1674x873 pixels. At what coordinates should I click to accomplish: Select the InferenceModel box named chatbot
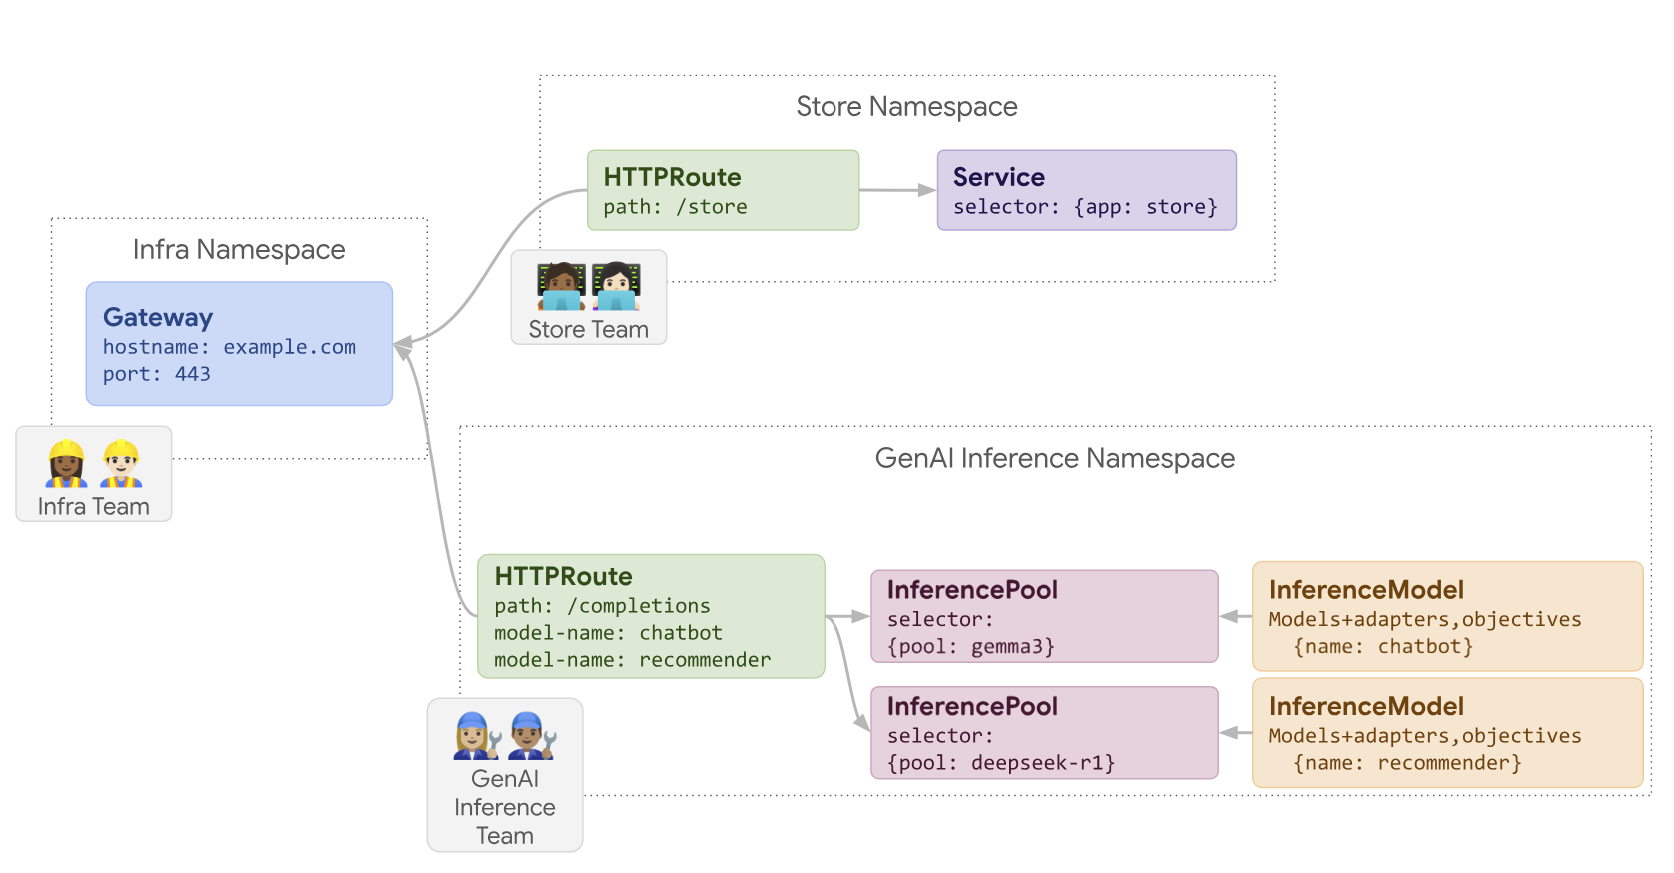[x=1447, y=616]
